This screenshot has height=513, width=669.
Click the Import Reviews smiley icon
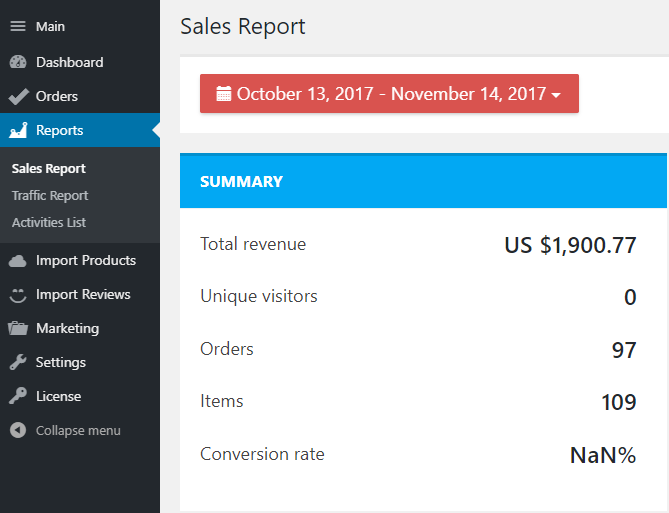(18, 295)
